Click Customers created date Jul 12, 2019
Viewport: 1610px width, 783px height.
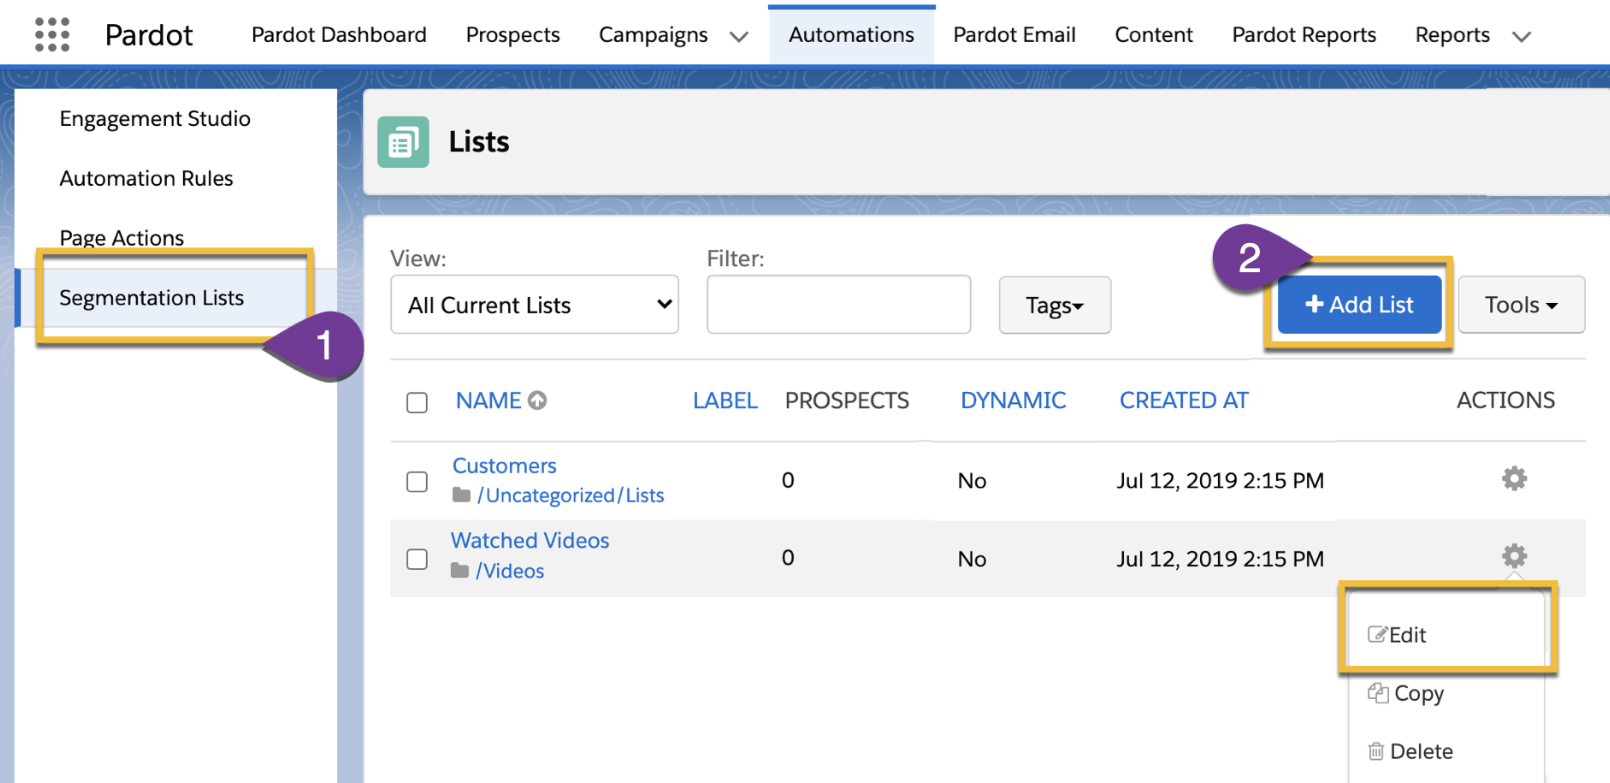pos(1220,481)
